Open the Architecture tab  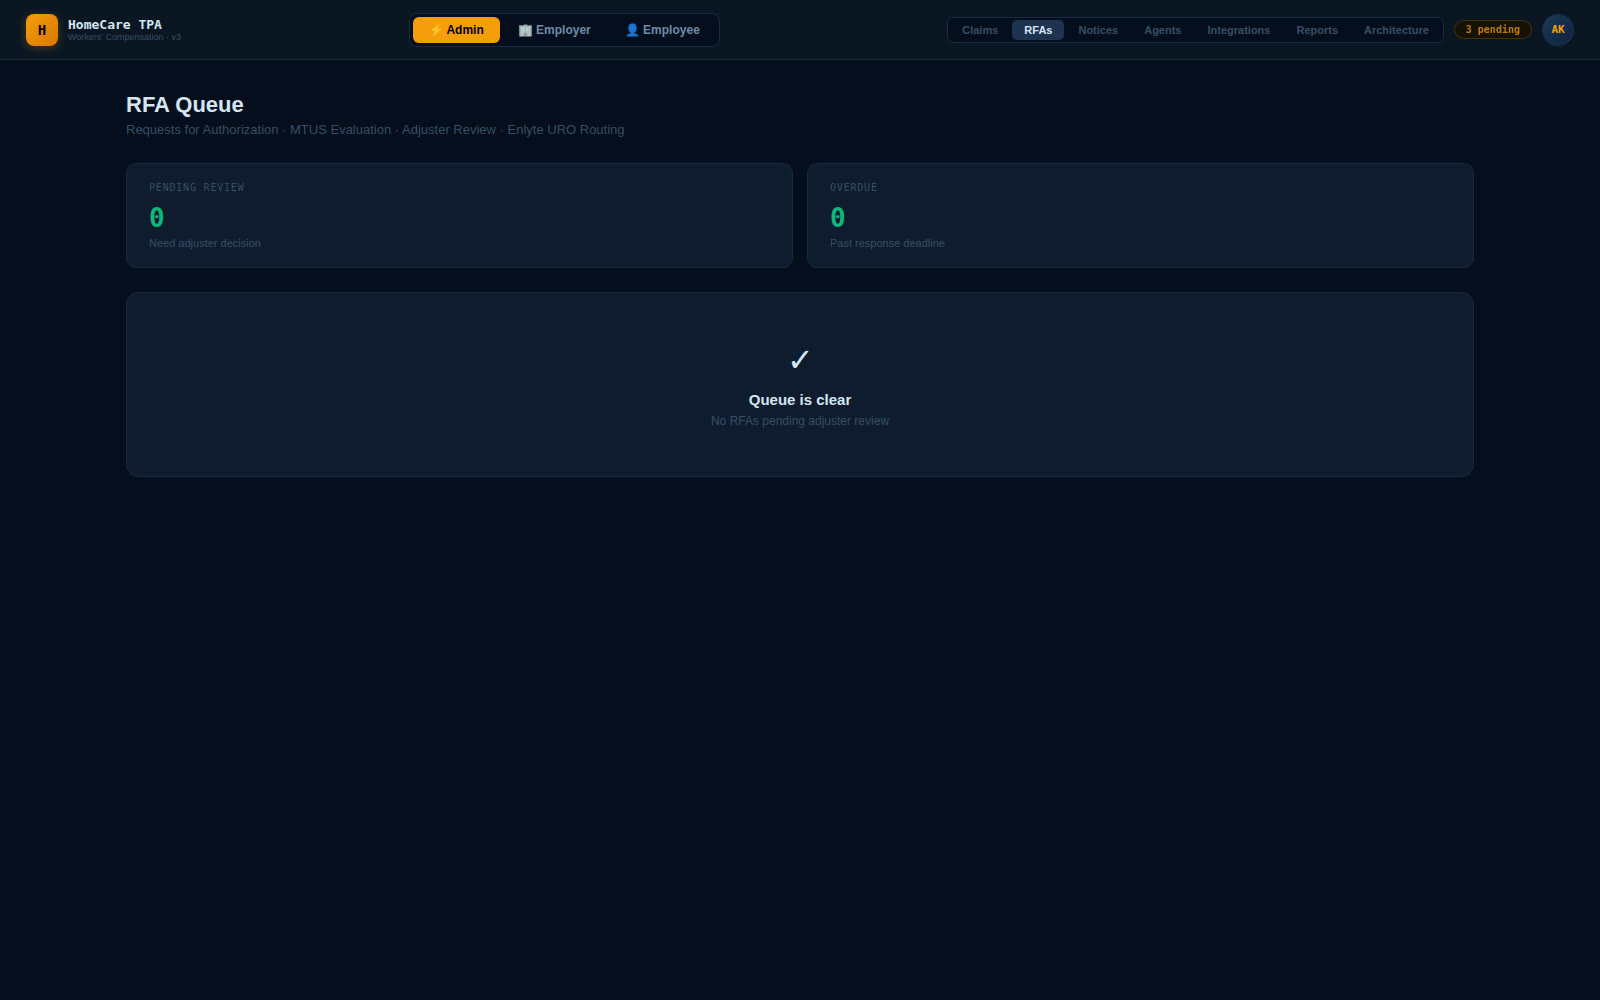[x=1396, y=30]
